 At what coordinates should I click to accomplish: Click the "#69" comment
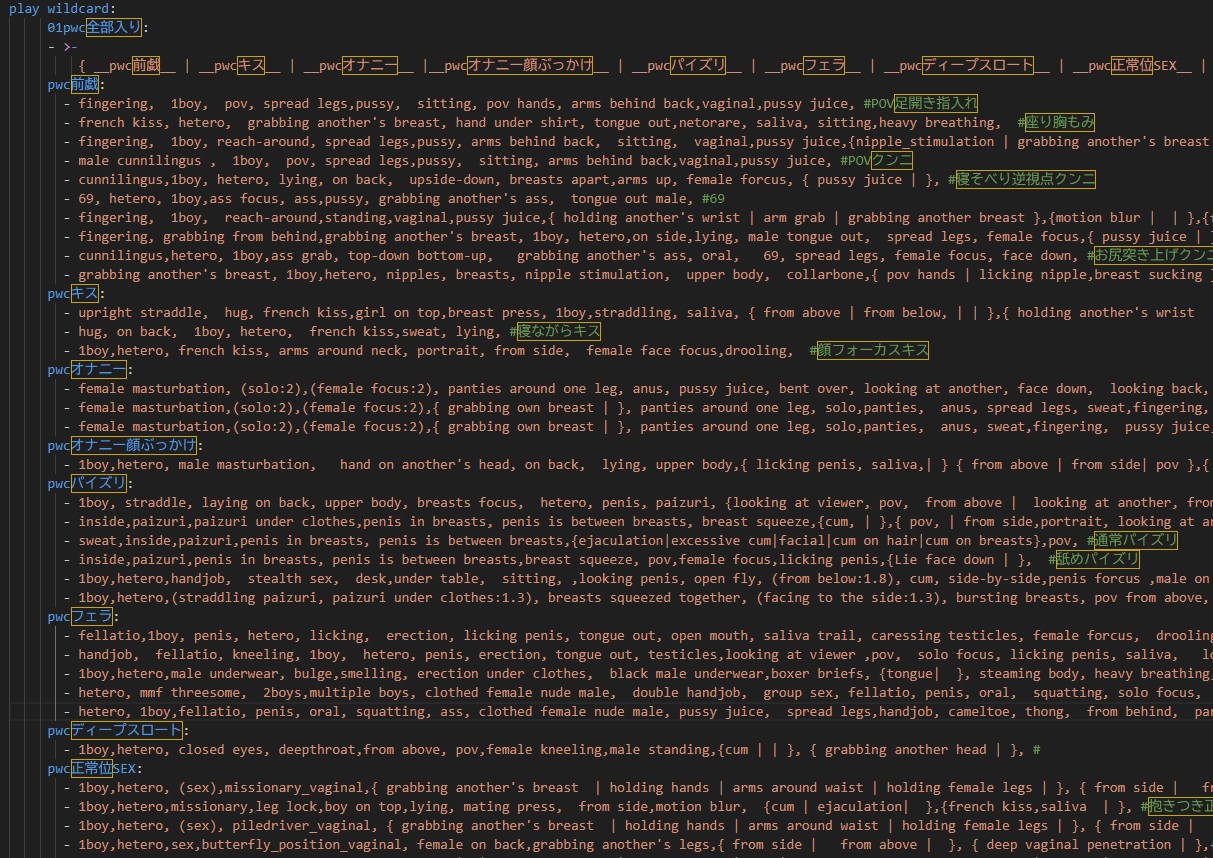point(715,199)
